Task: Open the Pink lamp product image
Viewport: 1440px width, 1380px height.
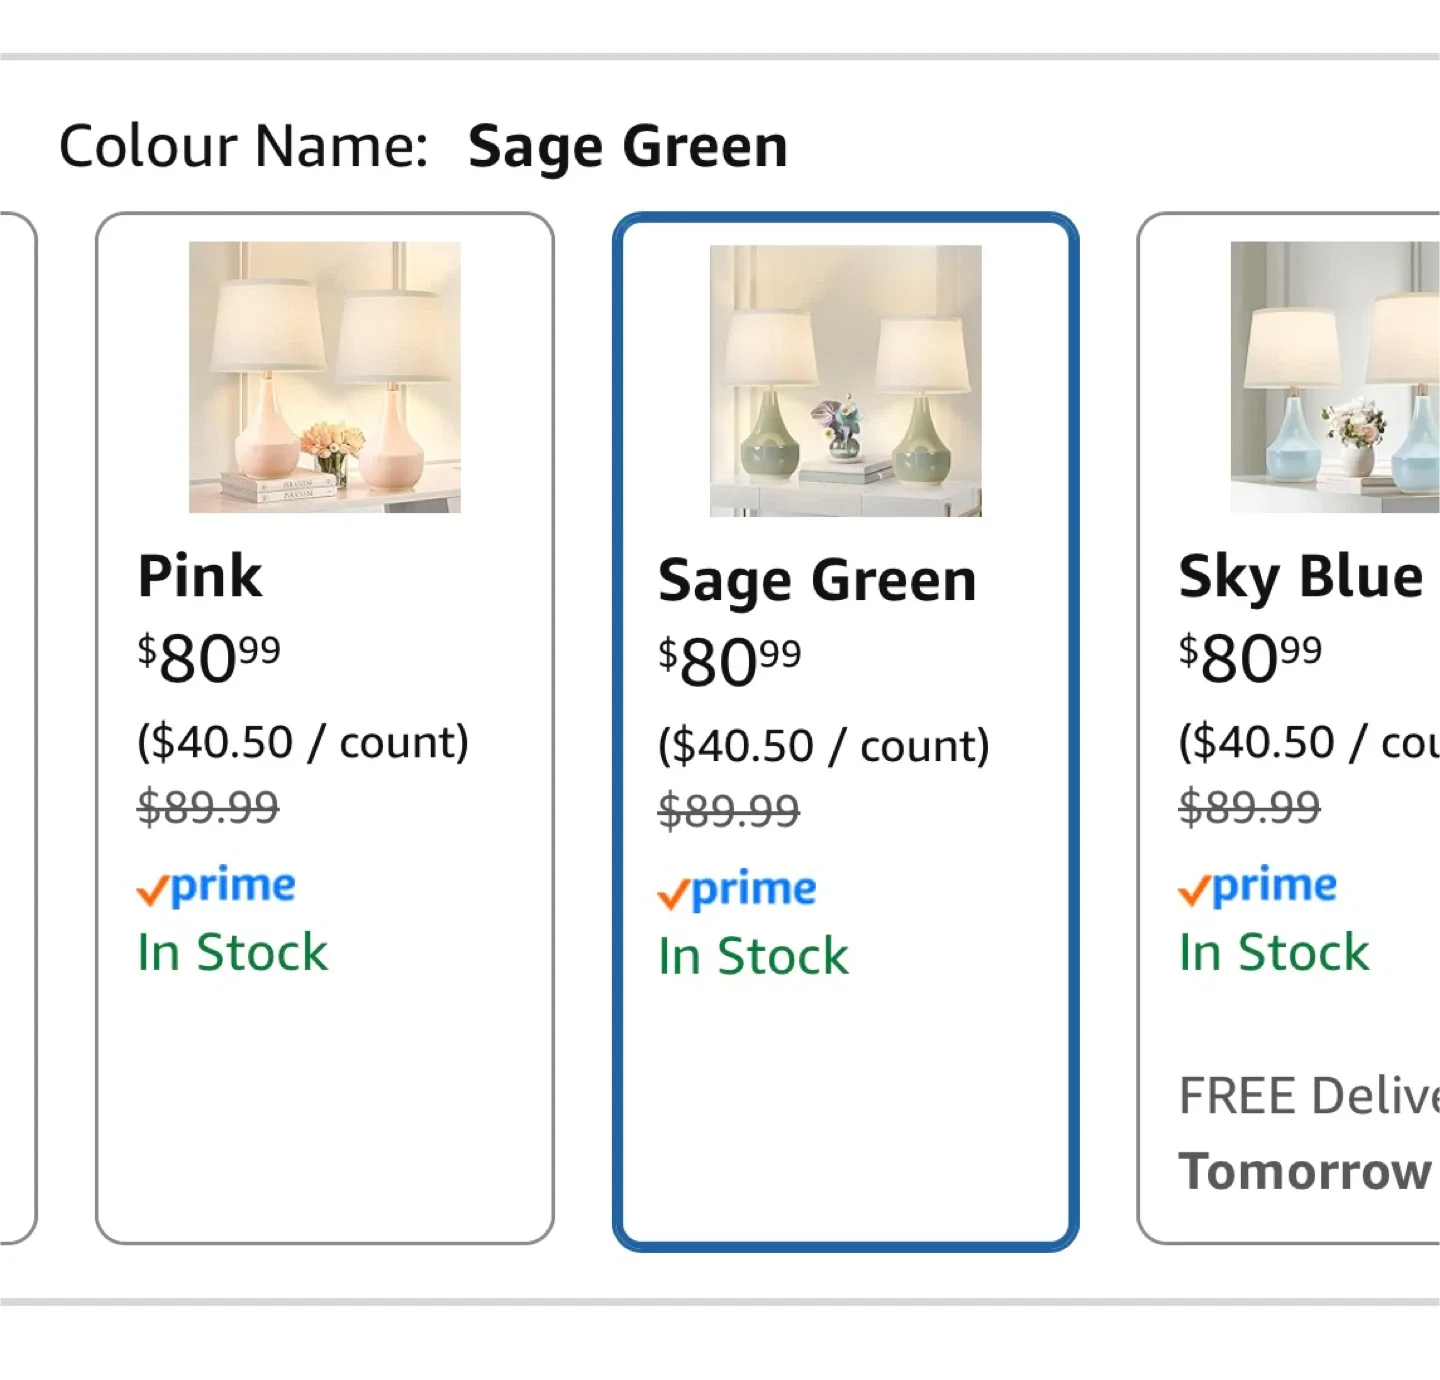Action: 325,378
